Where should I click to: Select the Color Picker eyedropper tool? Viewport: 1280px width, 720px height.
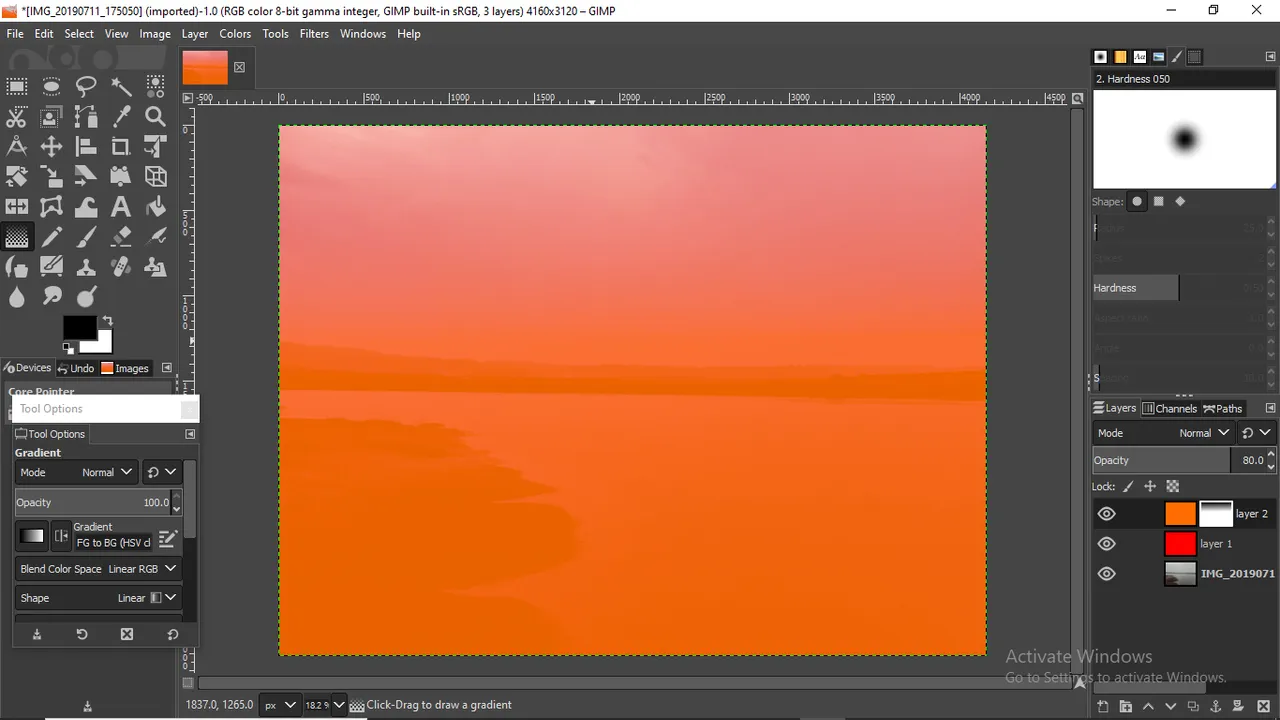121,116
